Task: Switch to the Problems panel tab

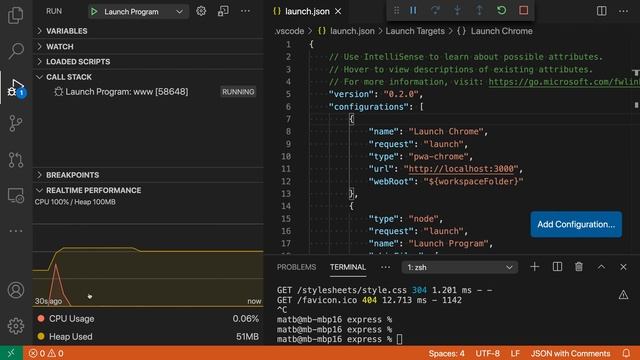Action: point(296,267)
